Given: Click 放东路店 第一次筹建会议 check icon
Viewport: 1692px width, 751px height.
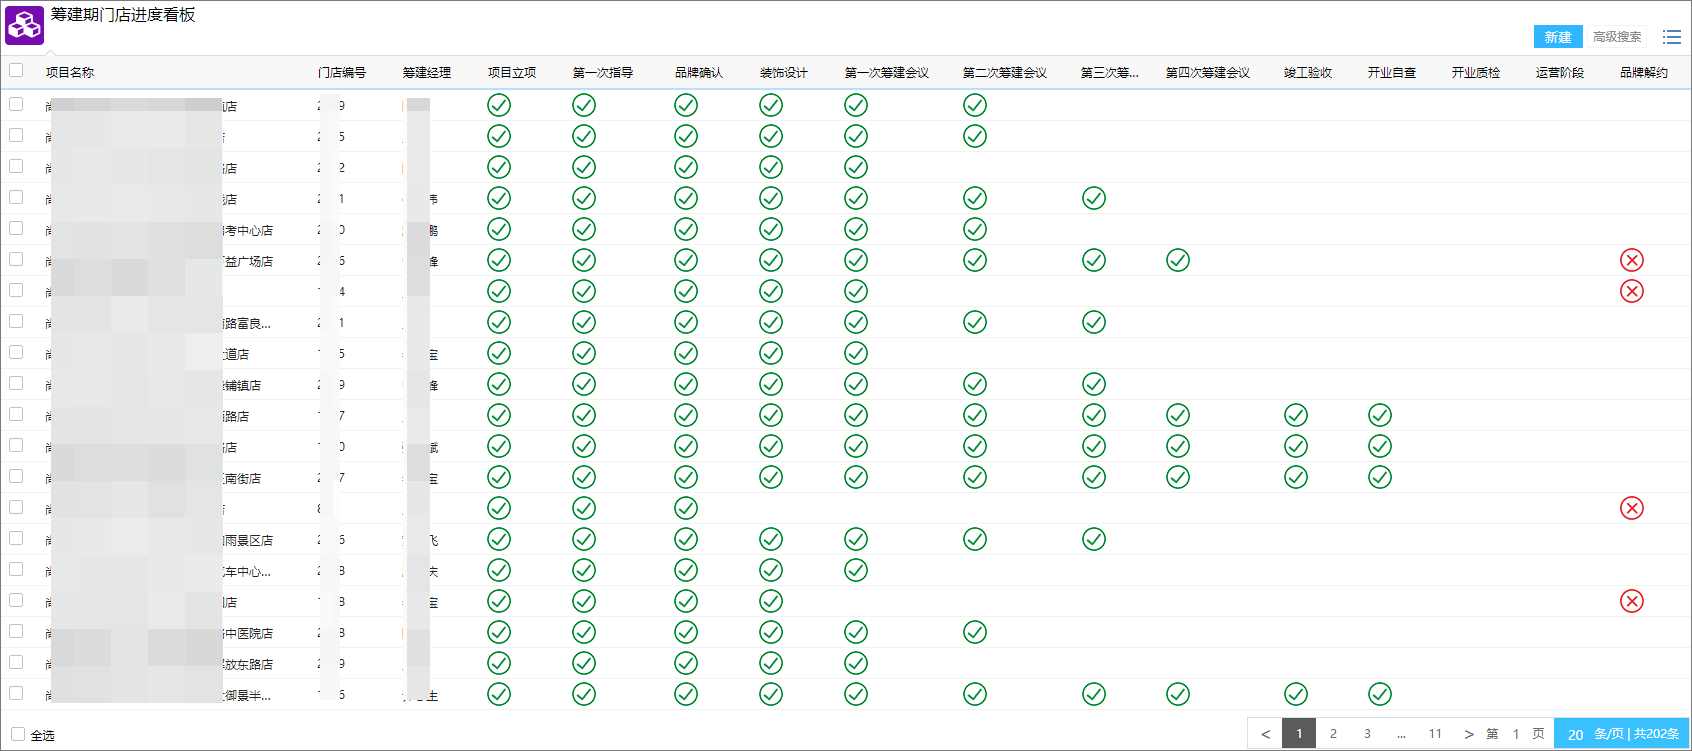Looking at the screenshot, I should click(x=856, y=663).
